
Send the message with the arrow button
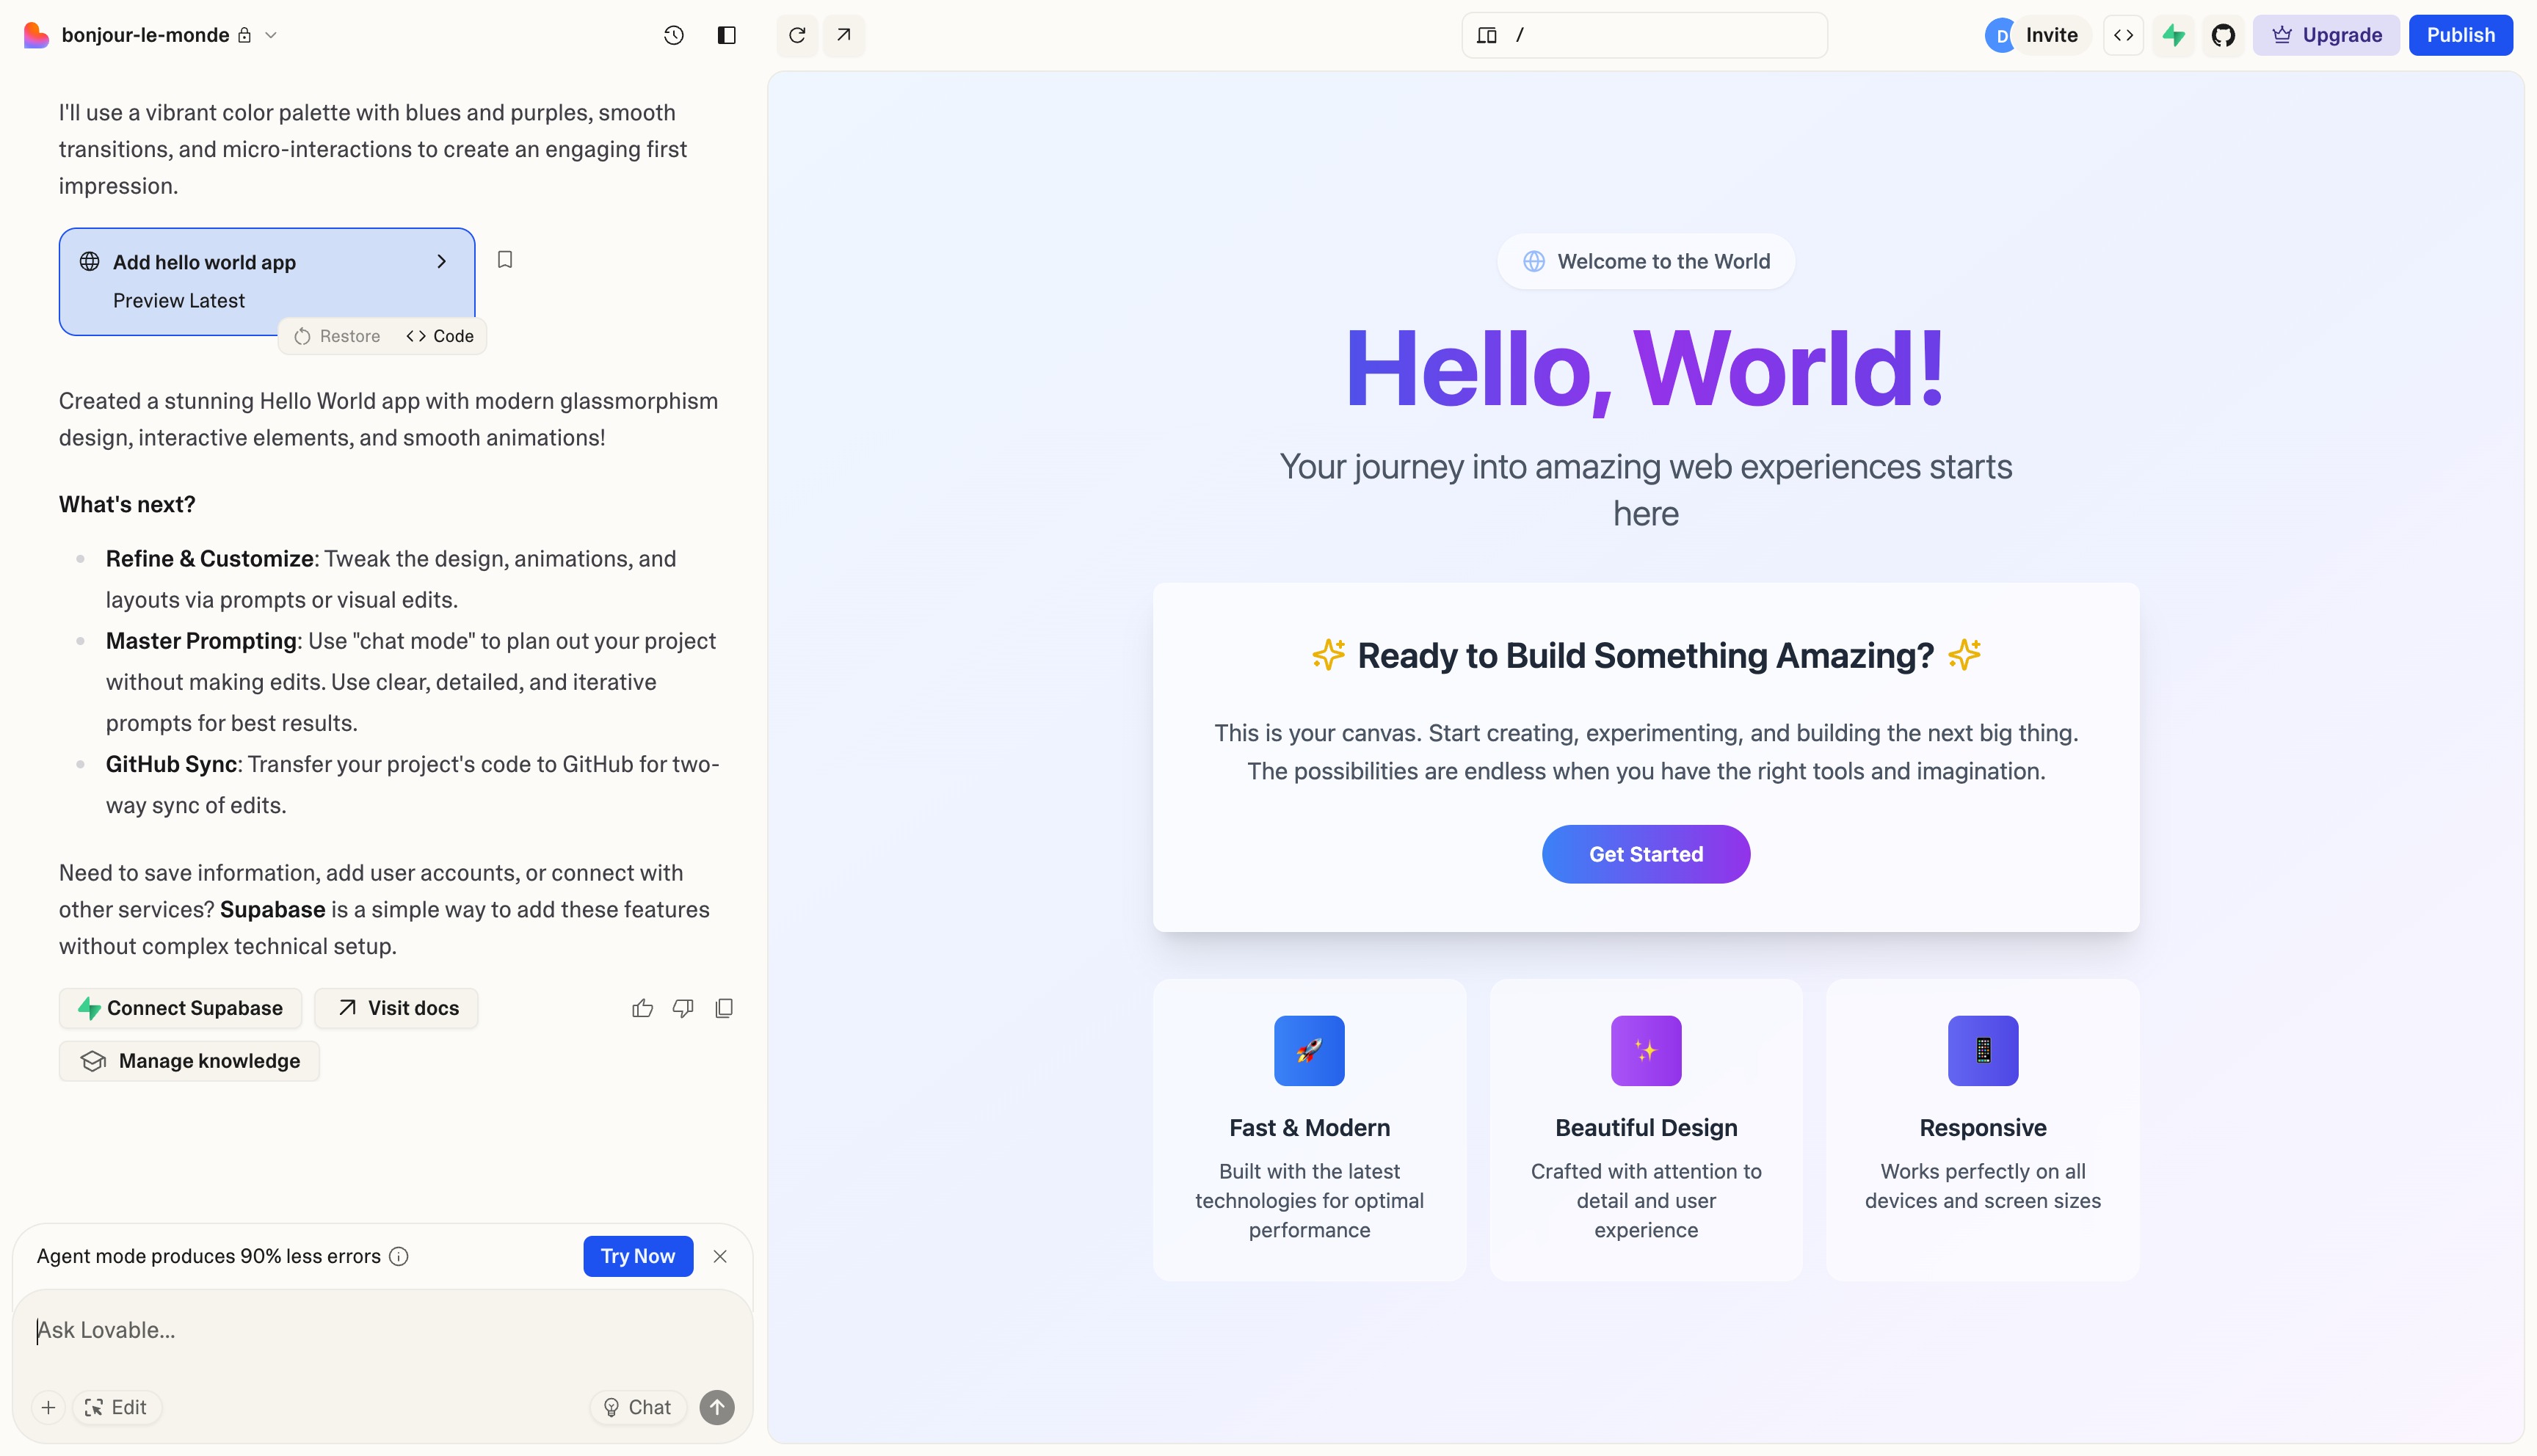click(x=717, y=1407)
